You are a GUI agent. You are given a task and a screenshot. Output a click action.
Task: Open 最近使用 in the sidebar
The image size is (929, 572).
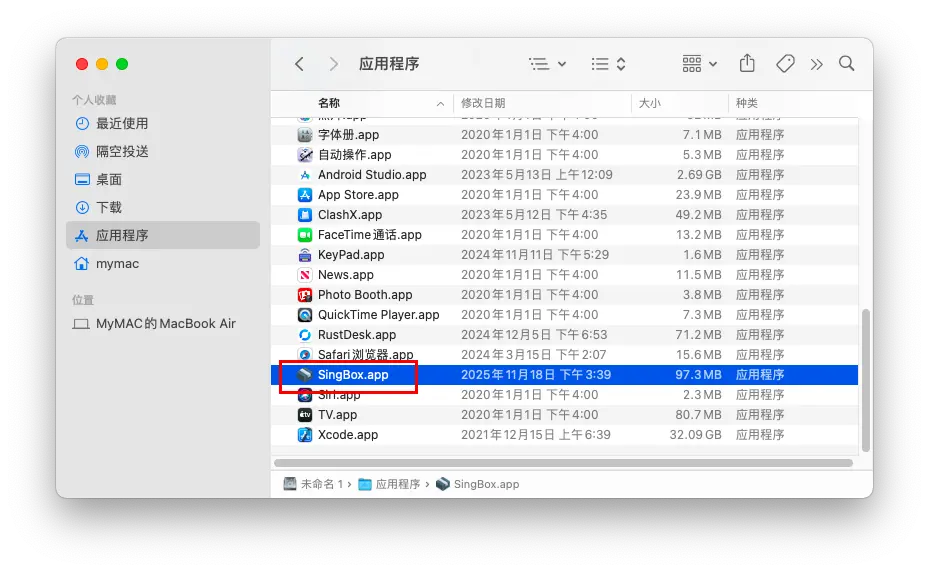122,124
